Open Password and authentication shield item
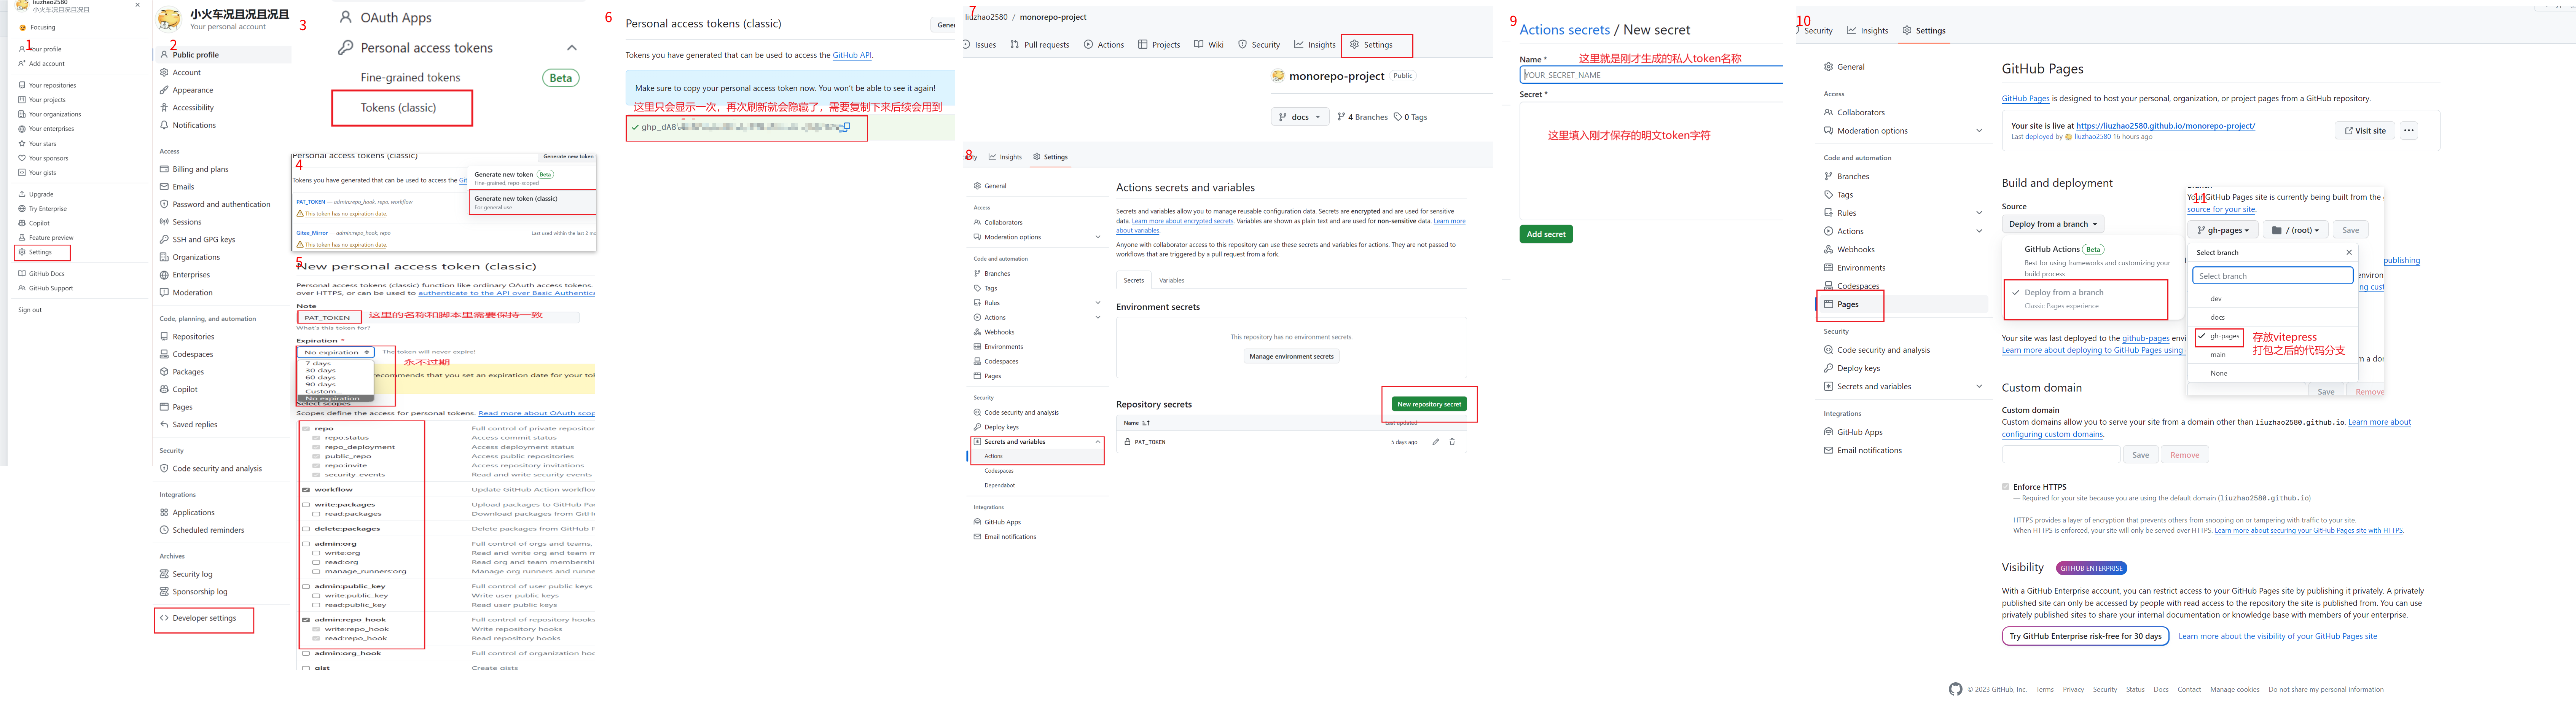The width and height of the screenshot is (2576, 707). 215,204
